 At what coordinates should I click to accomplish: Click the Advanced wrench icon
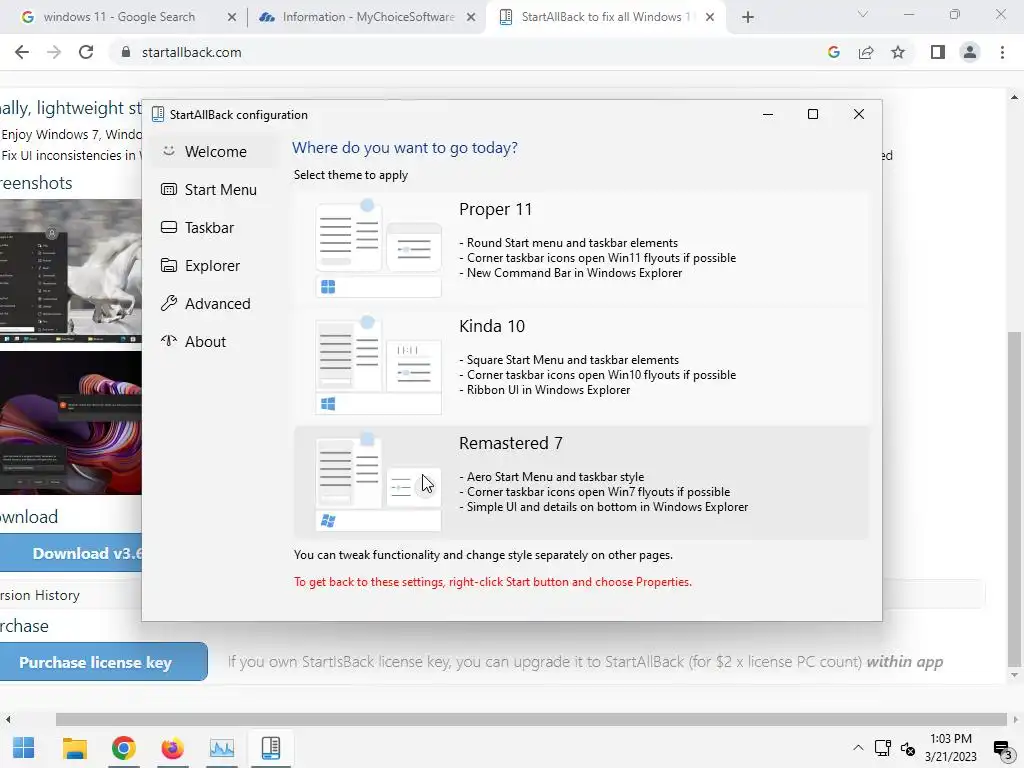[x=168, y=303]
